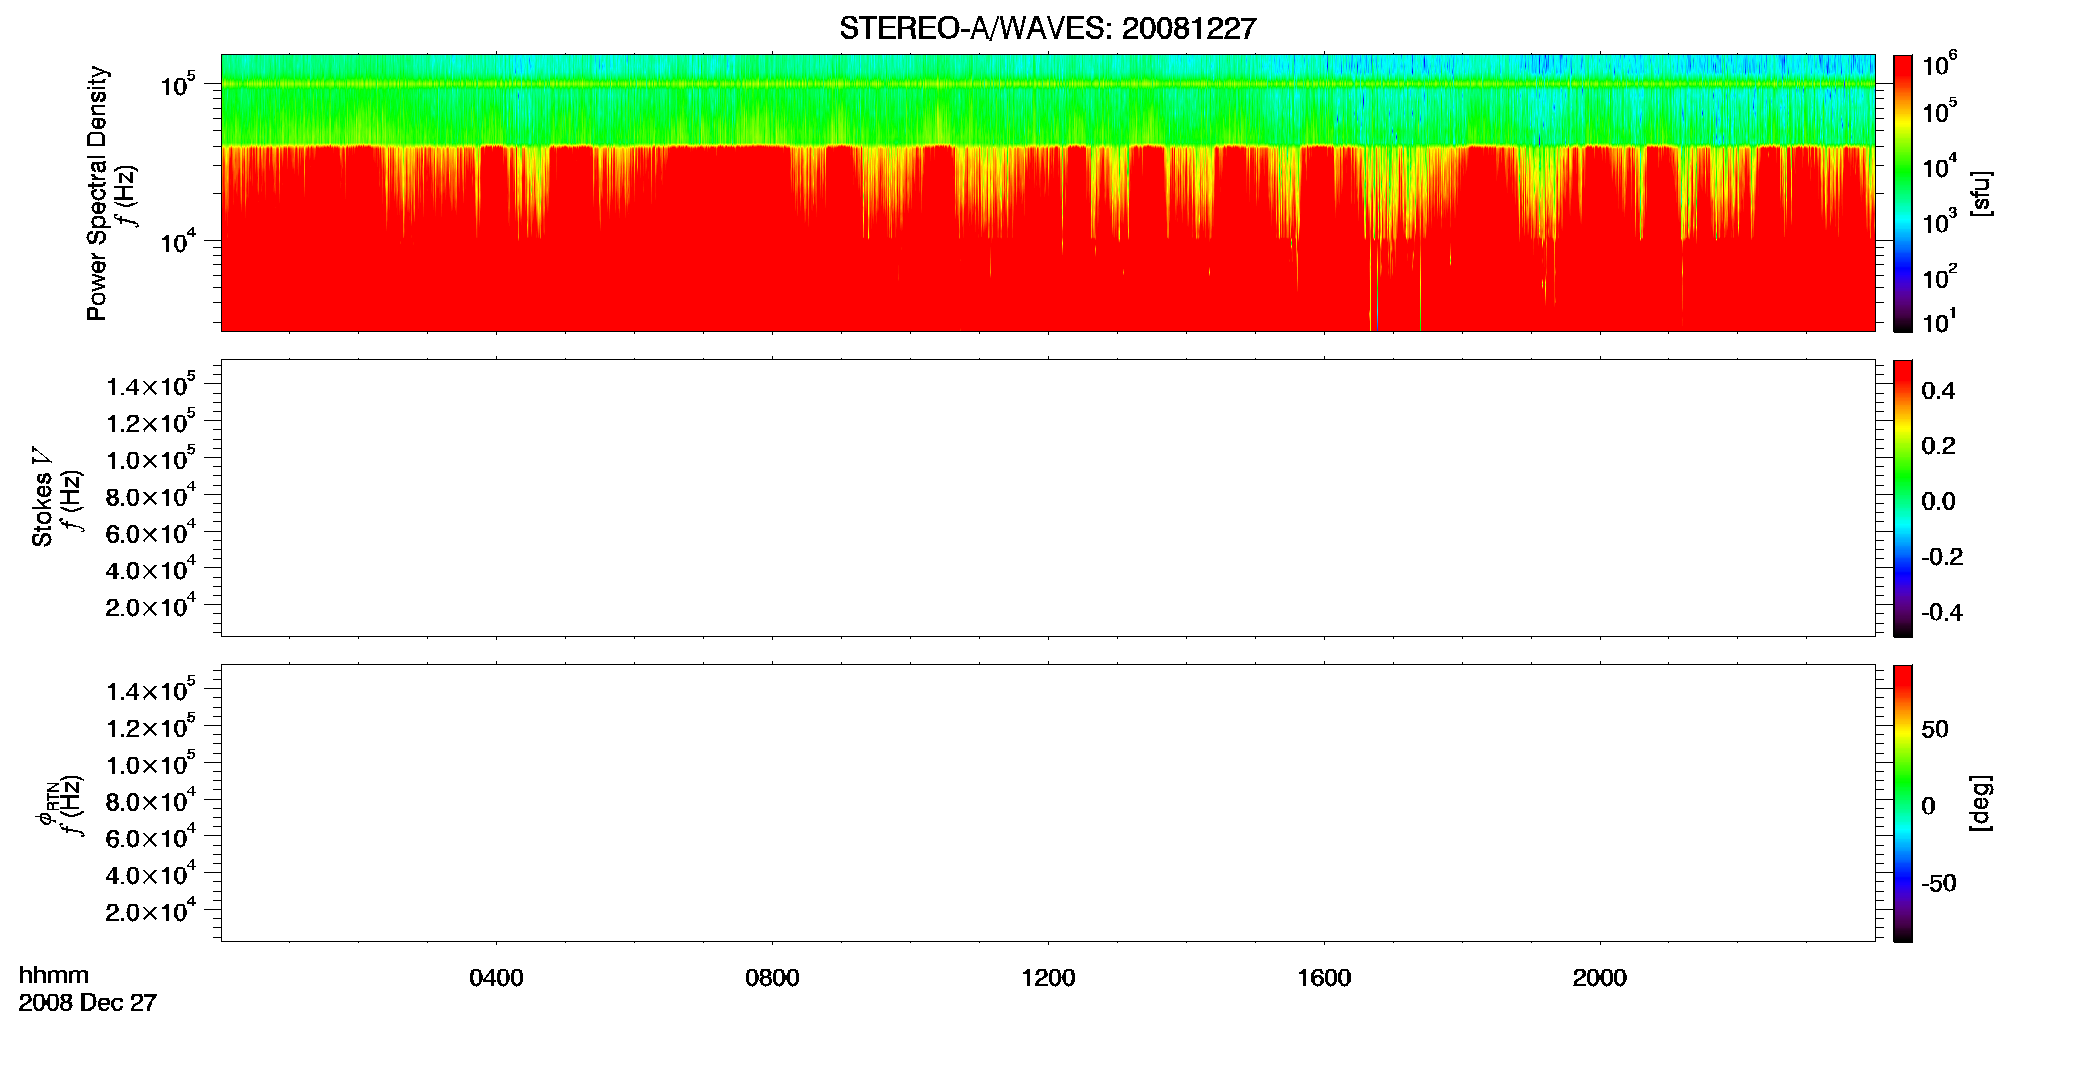Click the 2.0×10^4 tick in phi RTN panel
2096x1080 pixels.
click(150, 910)
